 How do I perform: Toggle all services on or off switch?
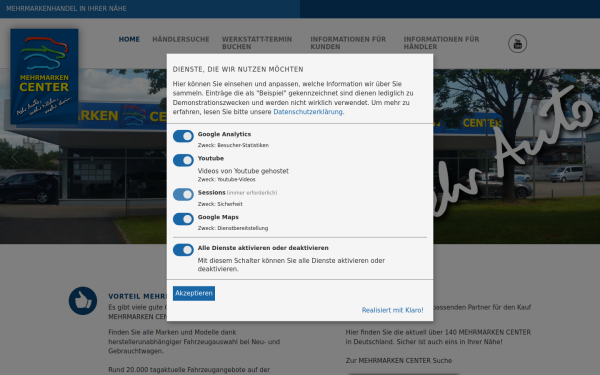pyautogui.click(x=183, y=250)
